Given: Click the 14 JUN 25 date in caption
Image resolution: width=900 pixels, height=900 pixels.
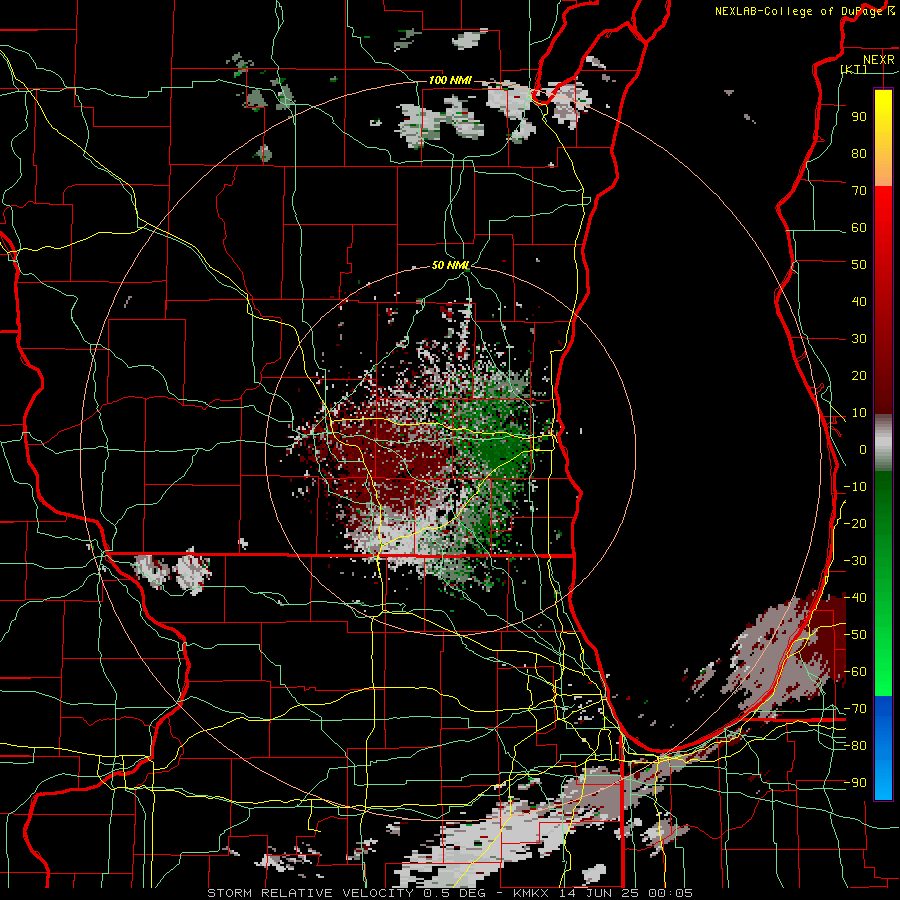Looking at the screenshot, I should pos(597,893).
